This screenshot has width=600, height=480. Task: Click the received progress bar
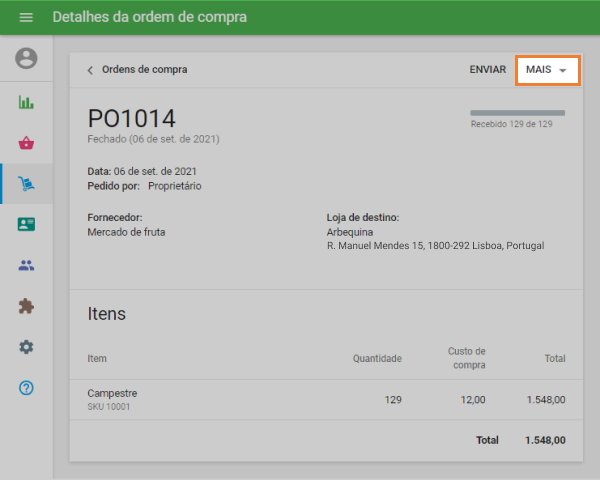525,113
